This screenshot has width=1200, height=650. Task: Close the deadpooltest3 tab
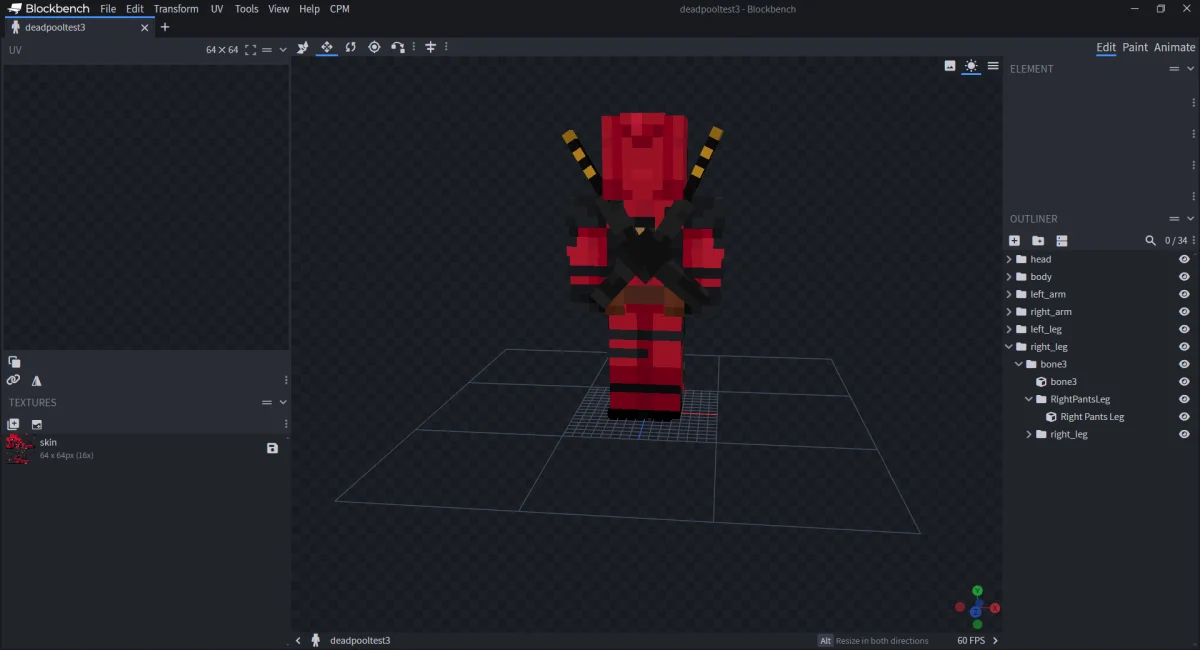[x=144, y=27]
